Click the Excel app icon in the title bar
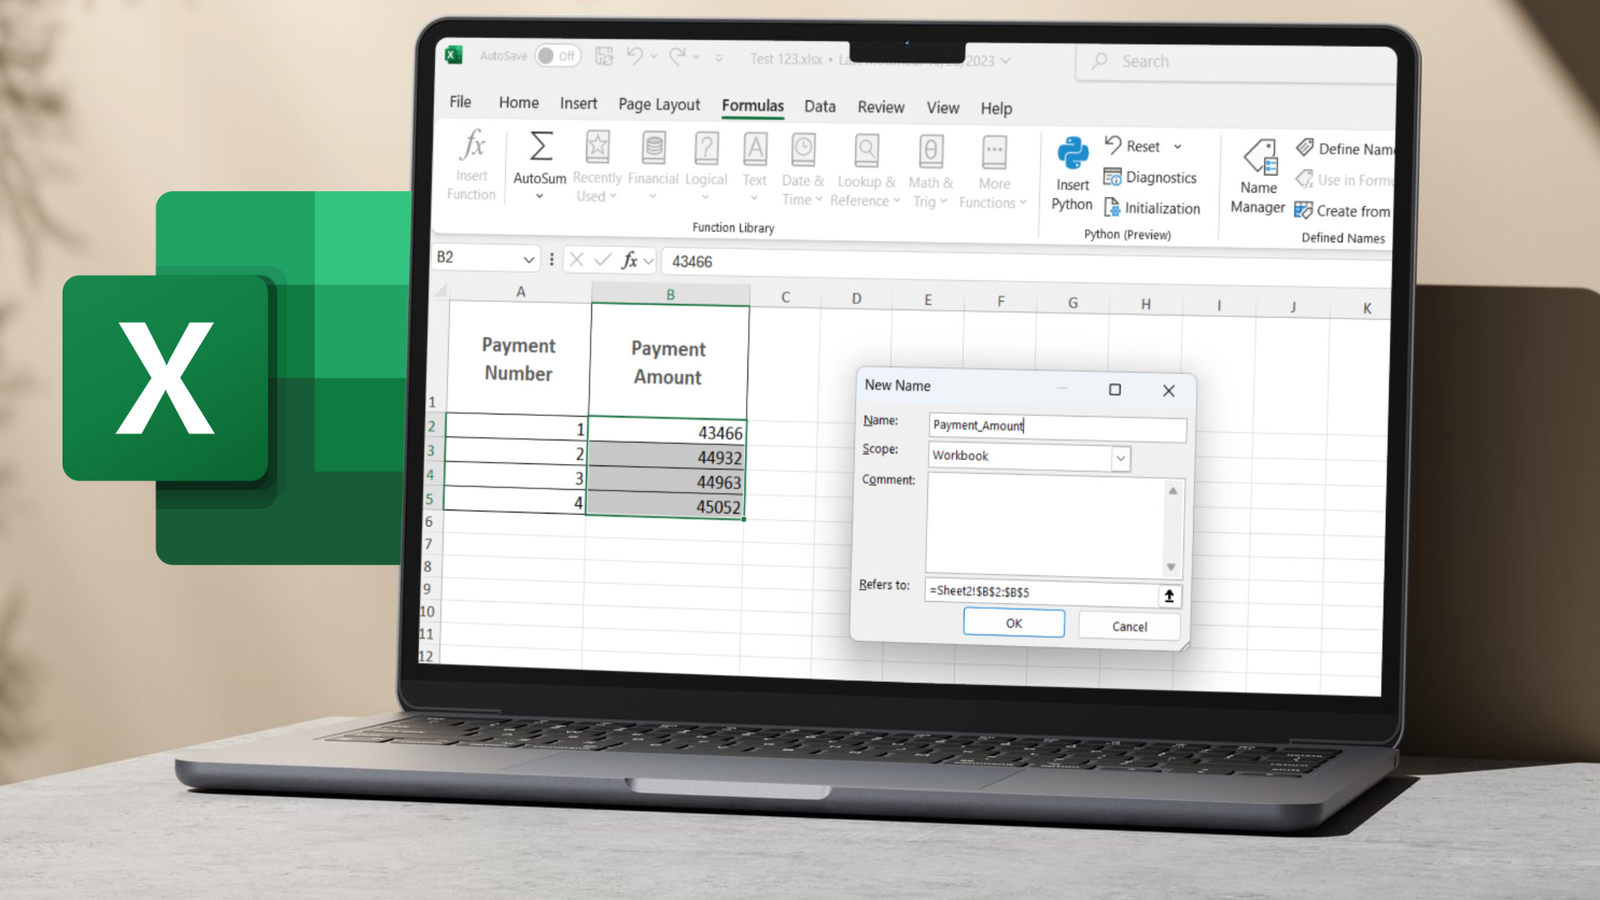 [x=454, y=55]
